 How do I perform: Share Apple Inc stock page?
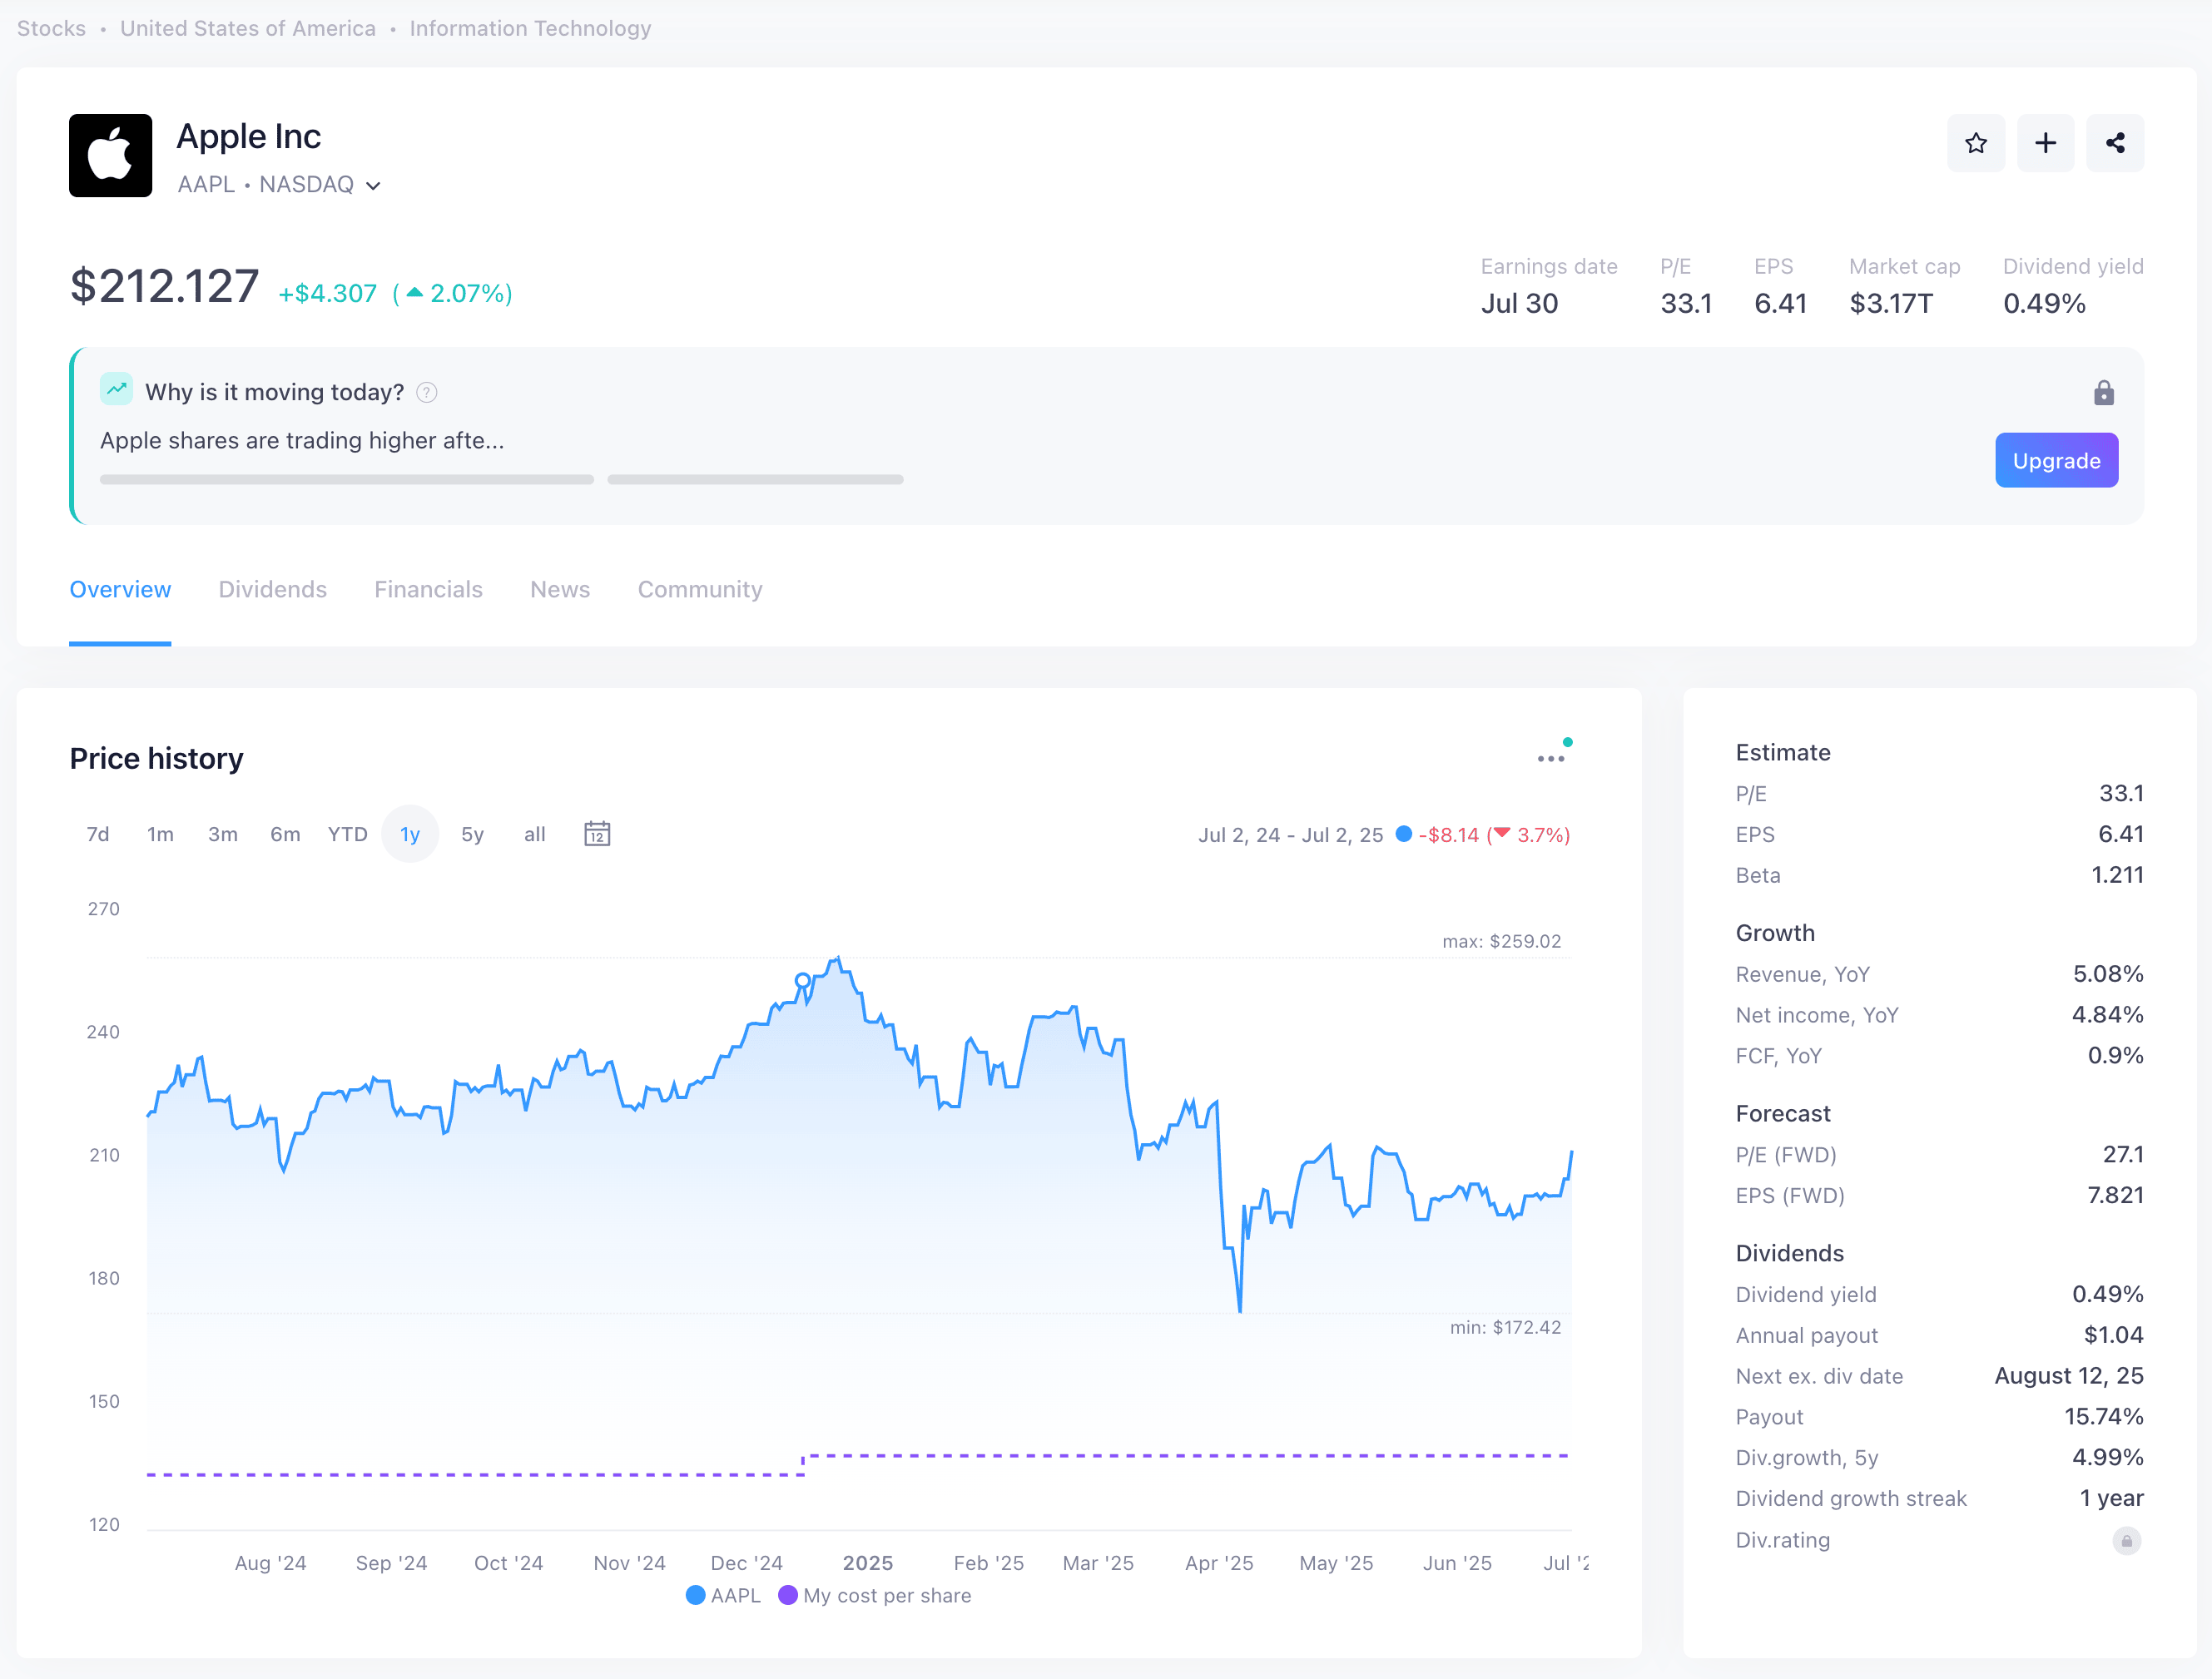click(x=2114, y=143)
